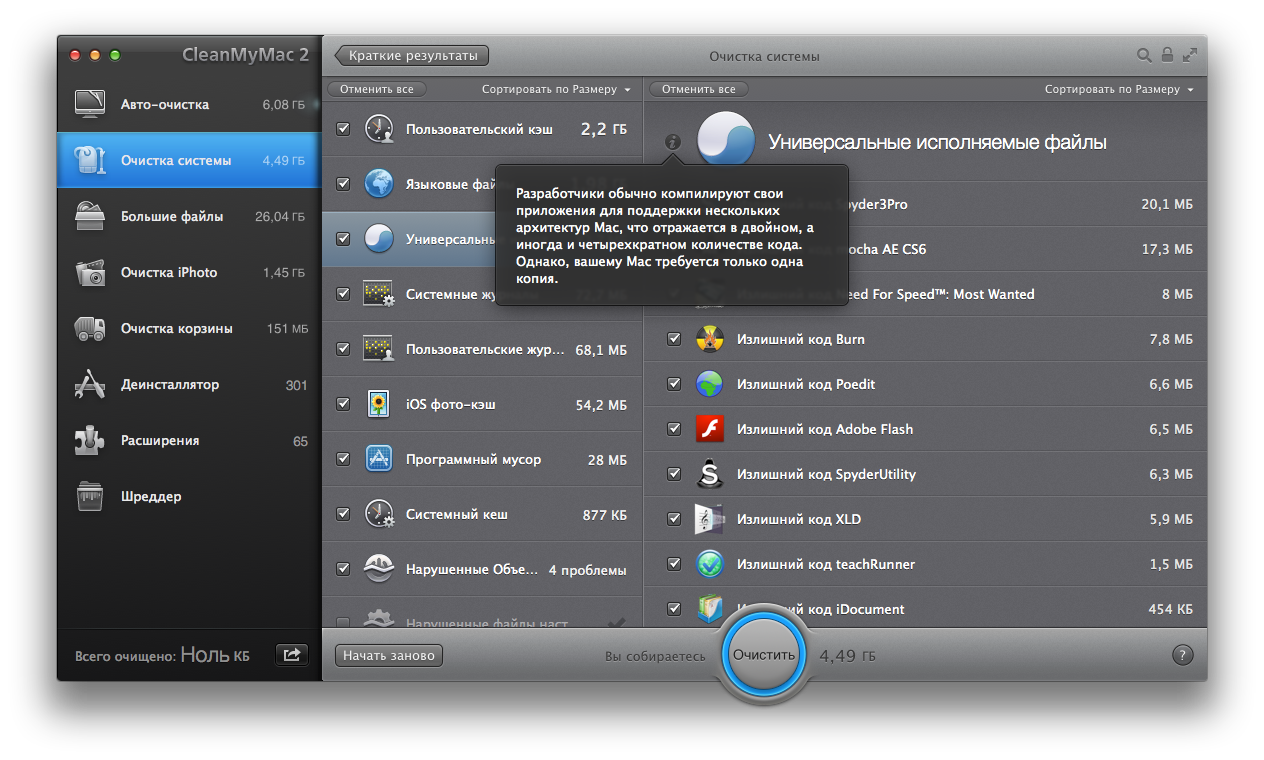Screen dimensions: 1264x760
Task: Uncheck Программный мусор checkbox
Action: [x=343, y=459]
